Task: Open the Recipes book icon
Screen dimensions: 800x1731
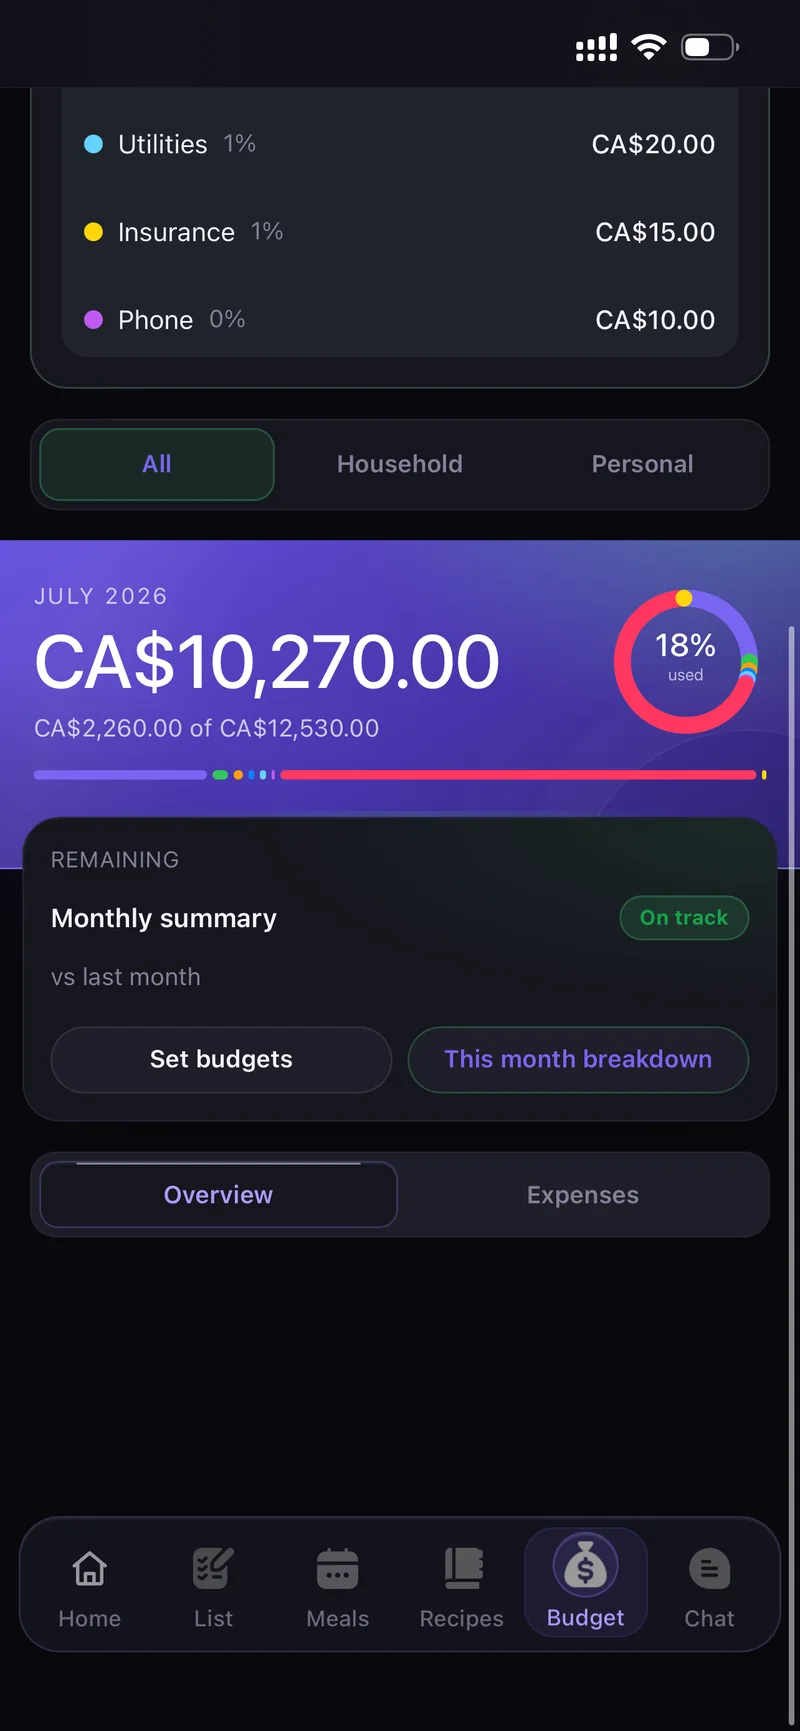Action: (462, 1568)
